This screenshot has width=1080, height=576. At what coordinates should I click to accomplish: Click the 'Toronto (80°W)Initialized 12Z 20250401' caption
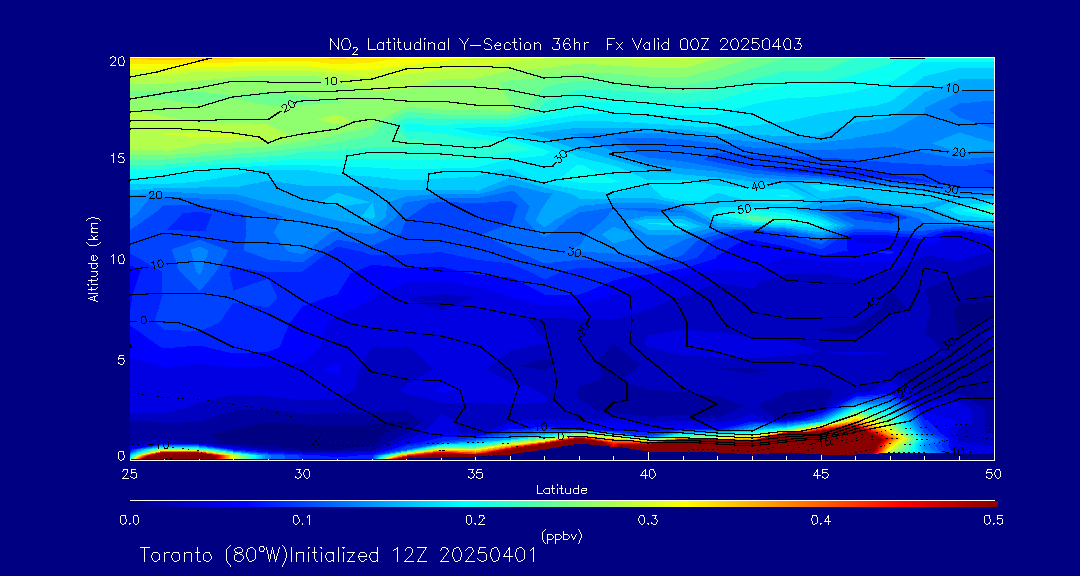[x=338, y=555]
